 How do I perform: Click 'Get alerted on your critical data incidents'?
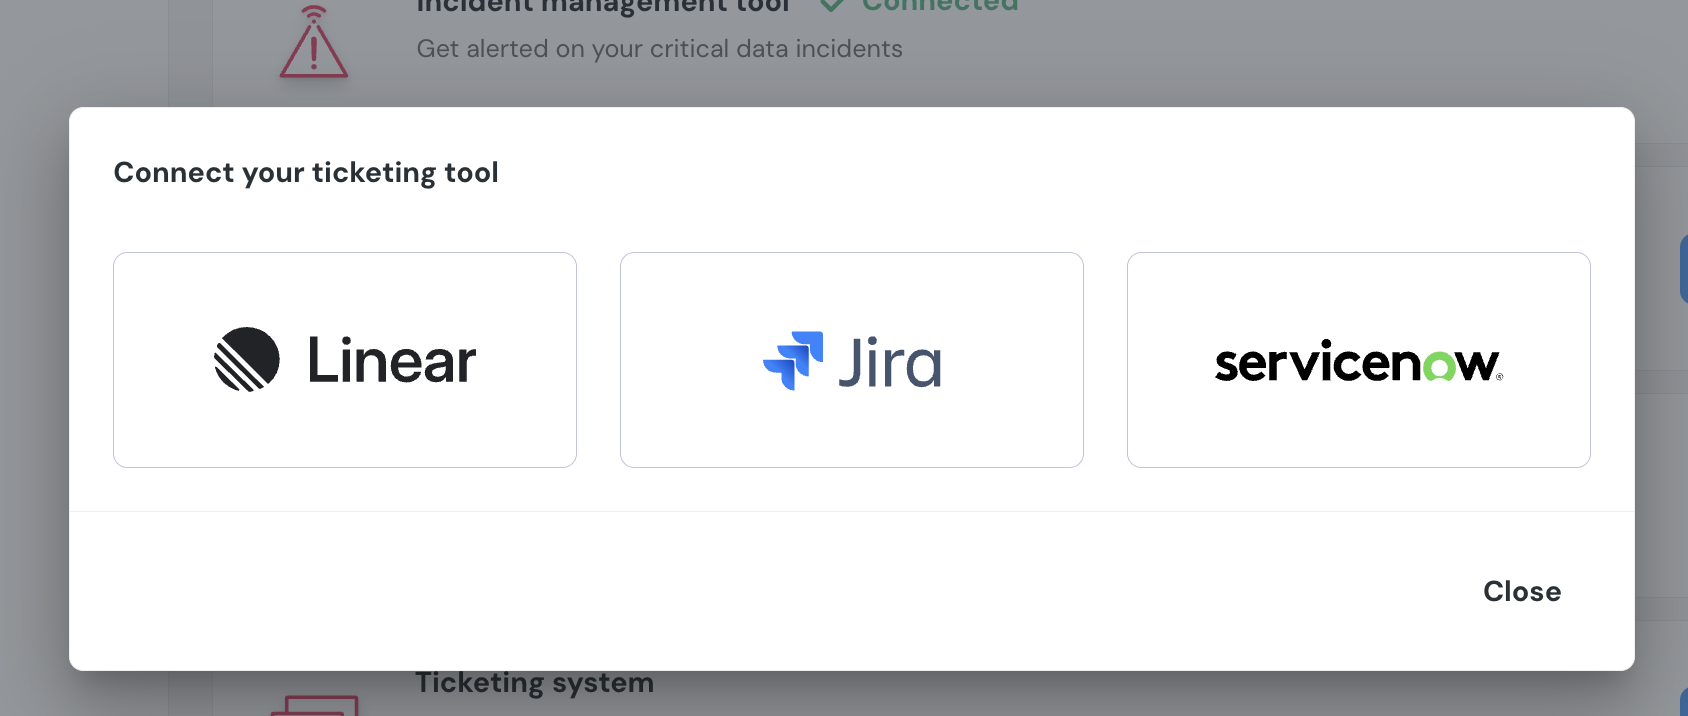tap(659, 49)
